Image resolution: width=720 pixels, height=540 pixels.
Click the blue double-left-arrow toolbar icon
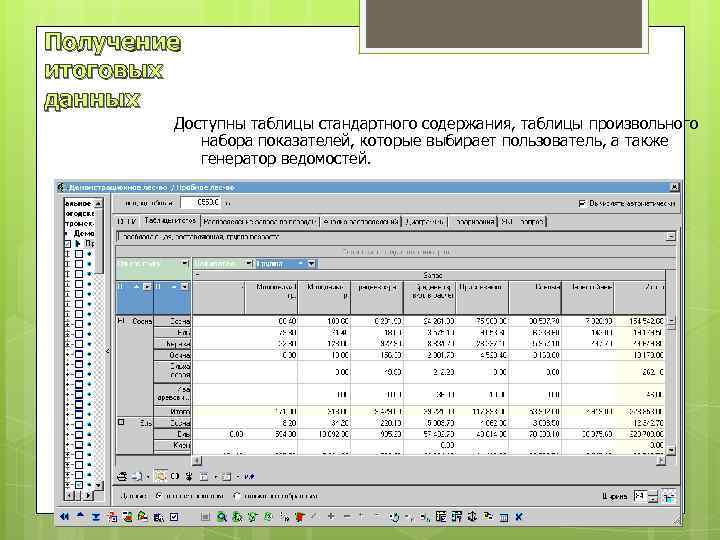click(x=64, y=517)
